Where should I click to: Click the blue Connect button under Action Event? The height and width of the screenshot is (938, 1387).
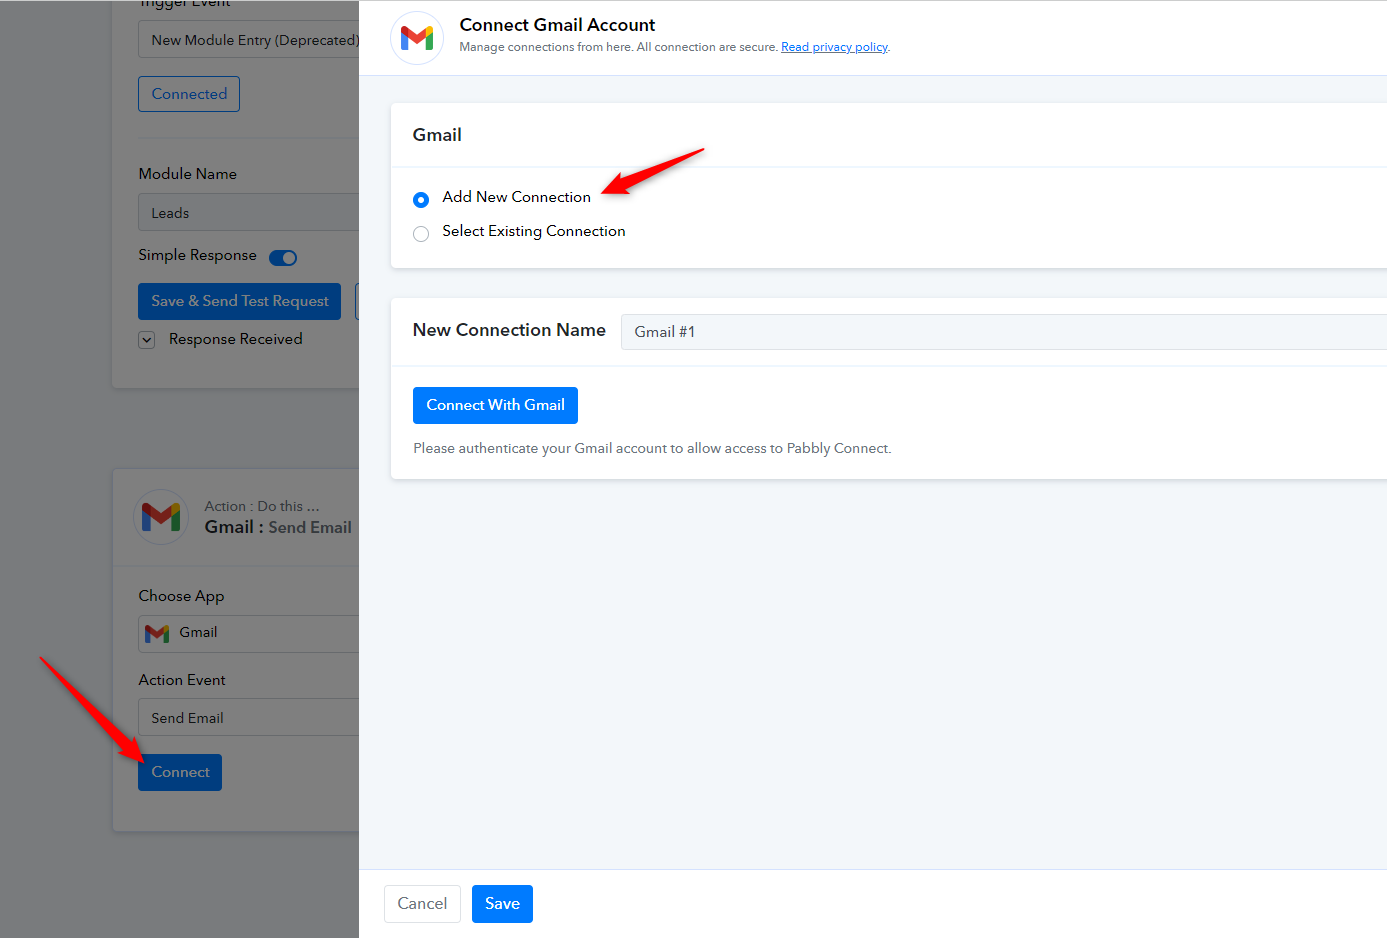180,772
